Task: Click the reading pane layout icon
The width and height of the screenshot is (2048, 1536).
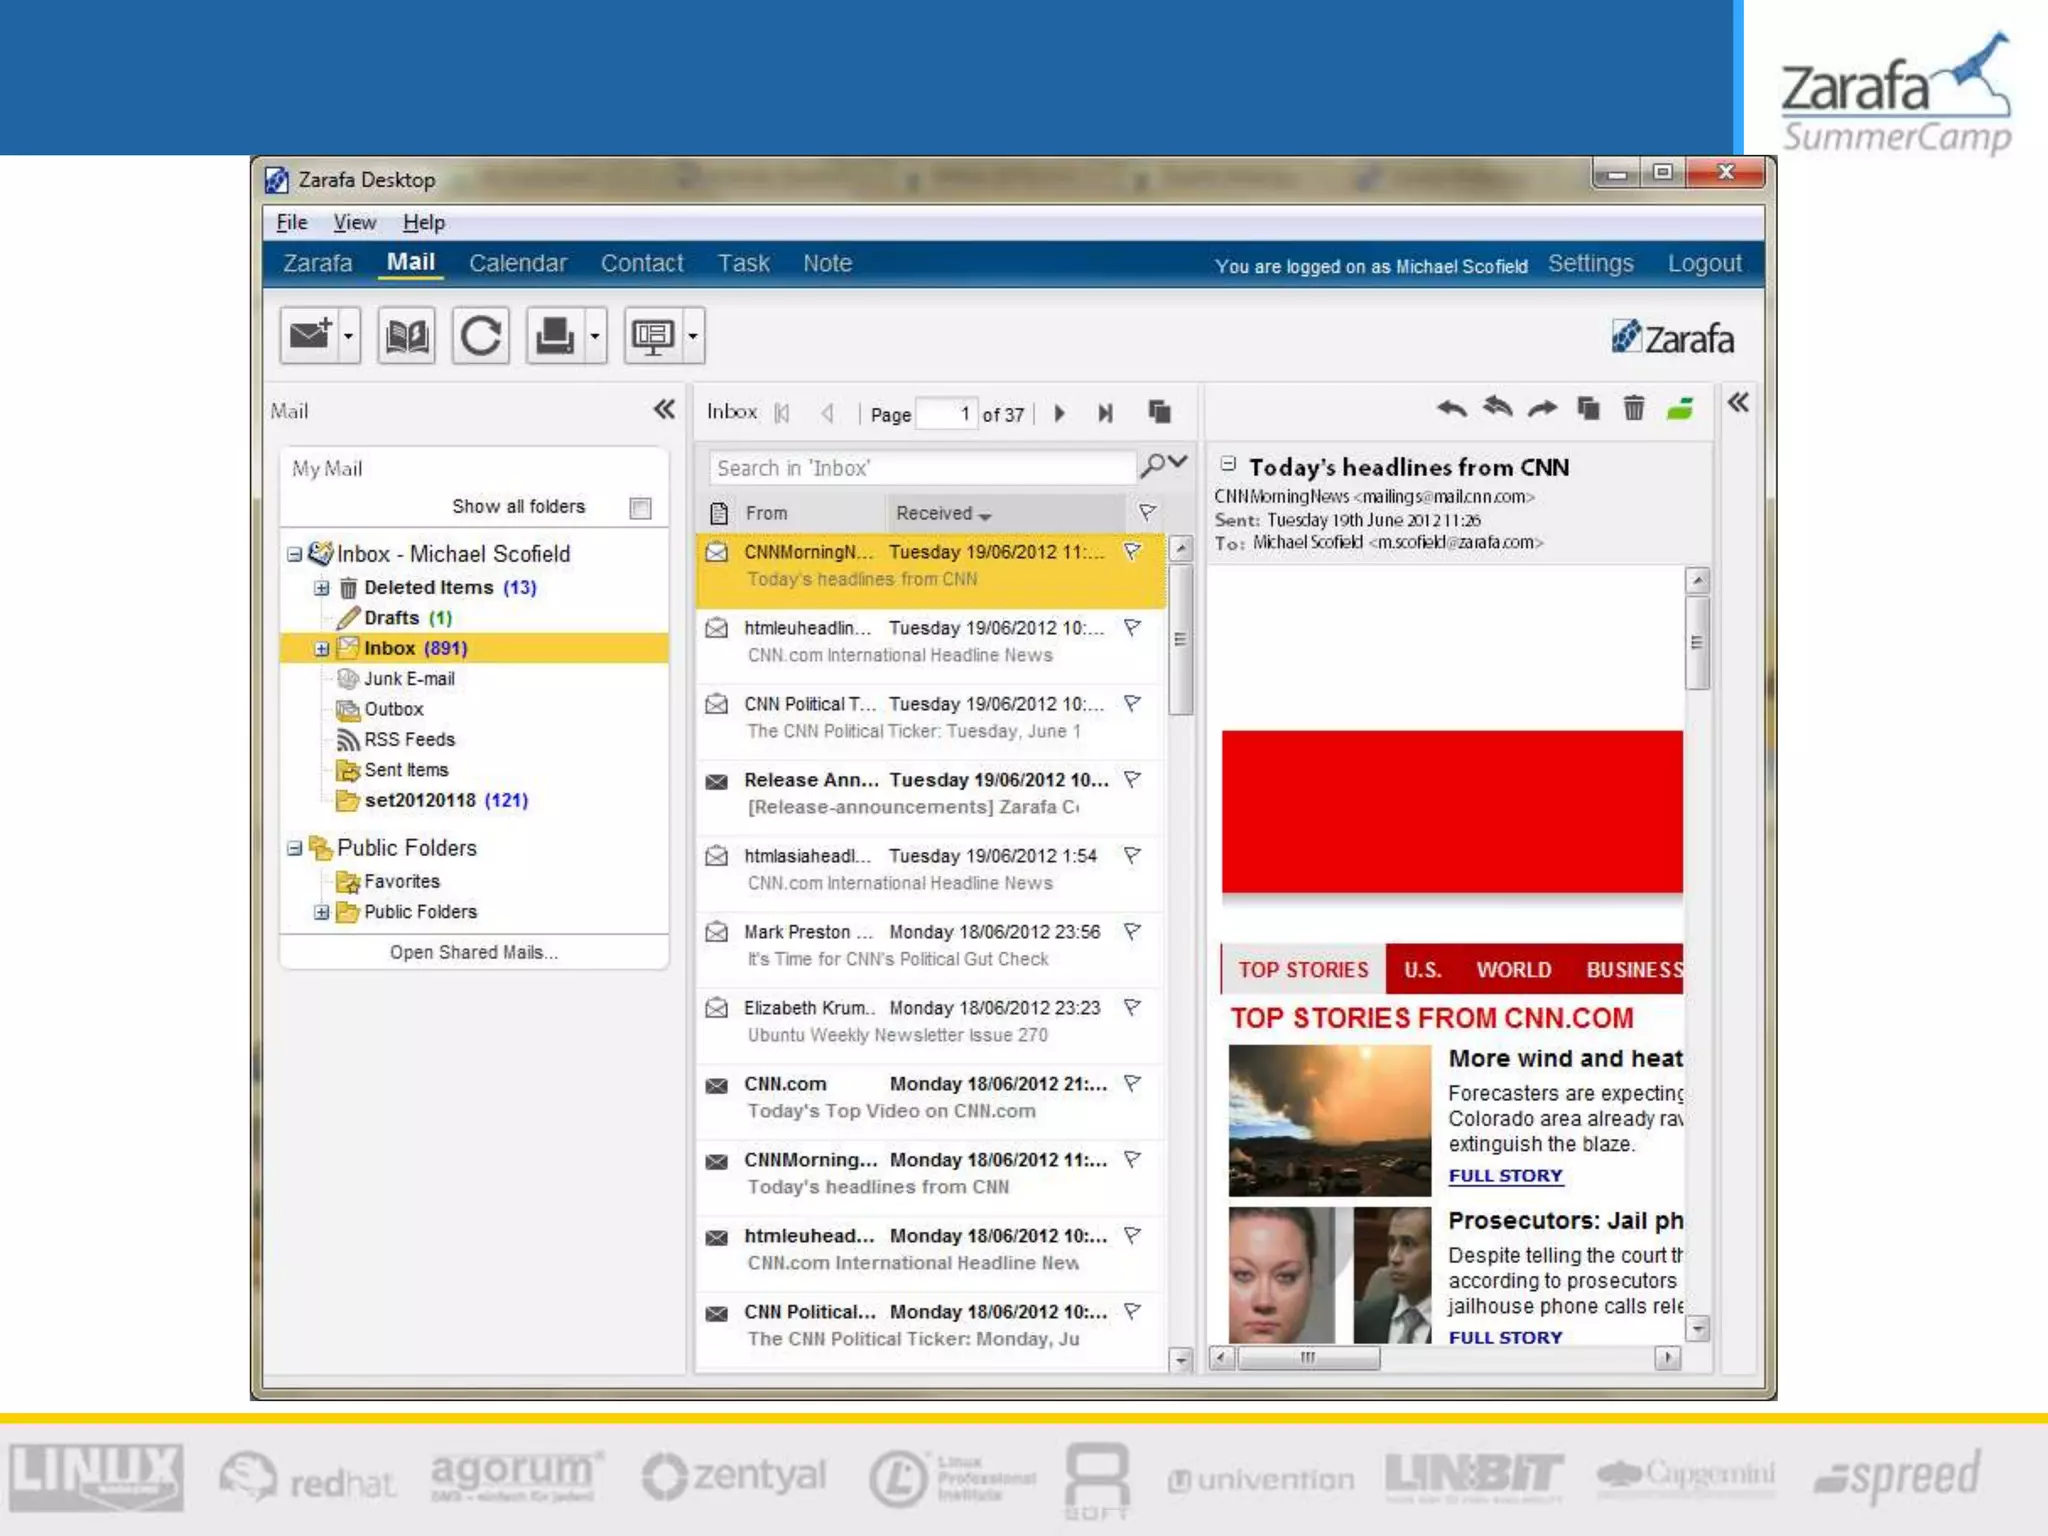Action: pos(652,335)
